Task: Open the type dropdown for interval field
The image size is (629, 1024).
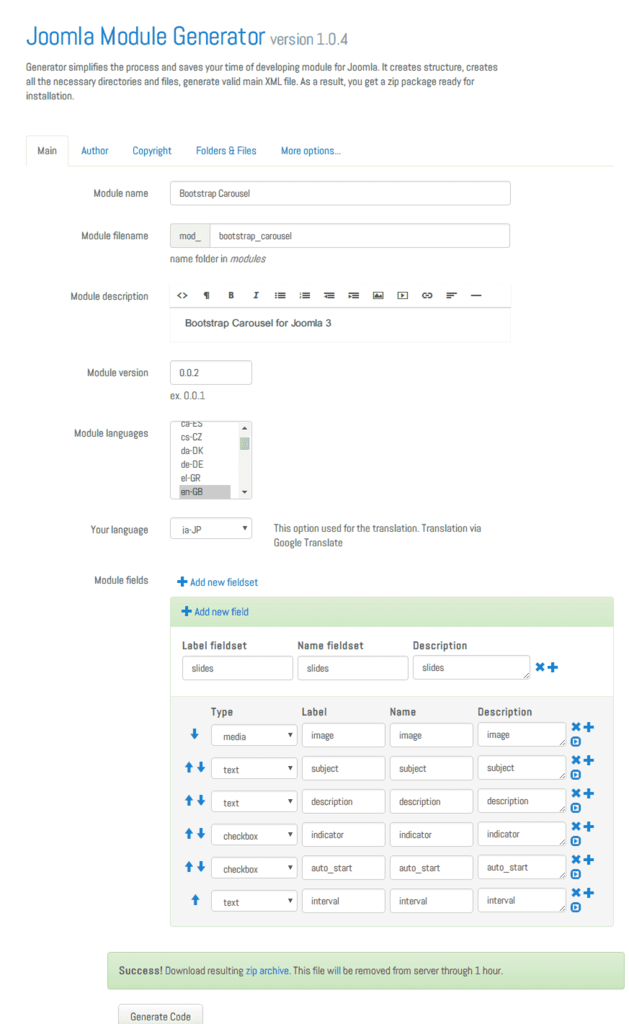Action: point(254,902)
